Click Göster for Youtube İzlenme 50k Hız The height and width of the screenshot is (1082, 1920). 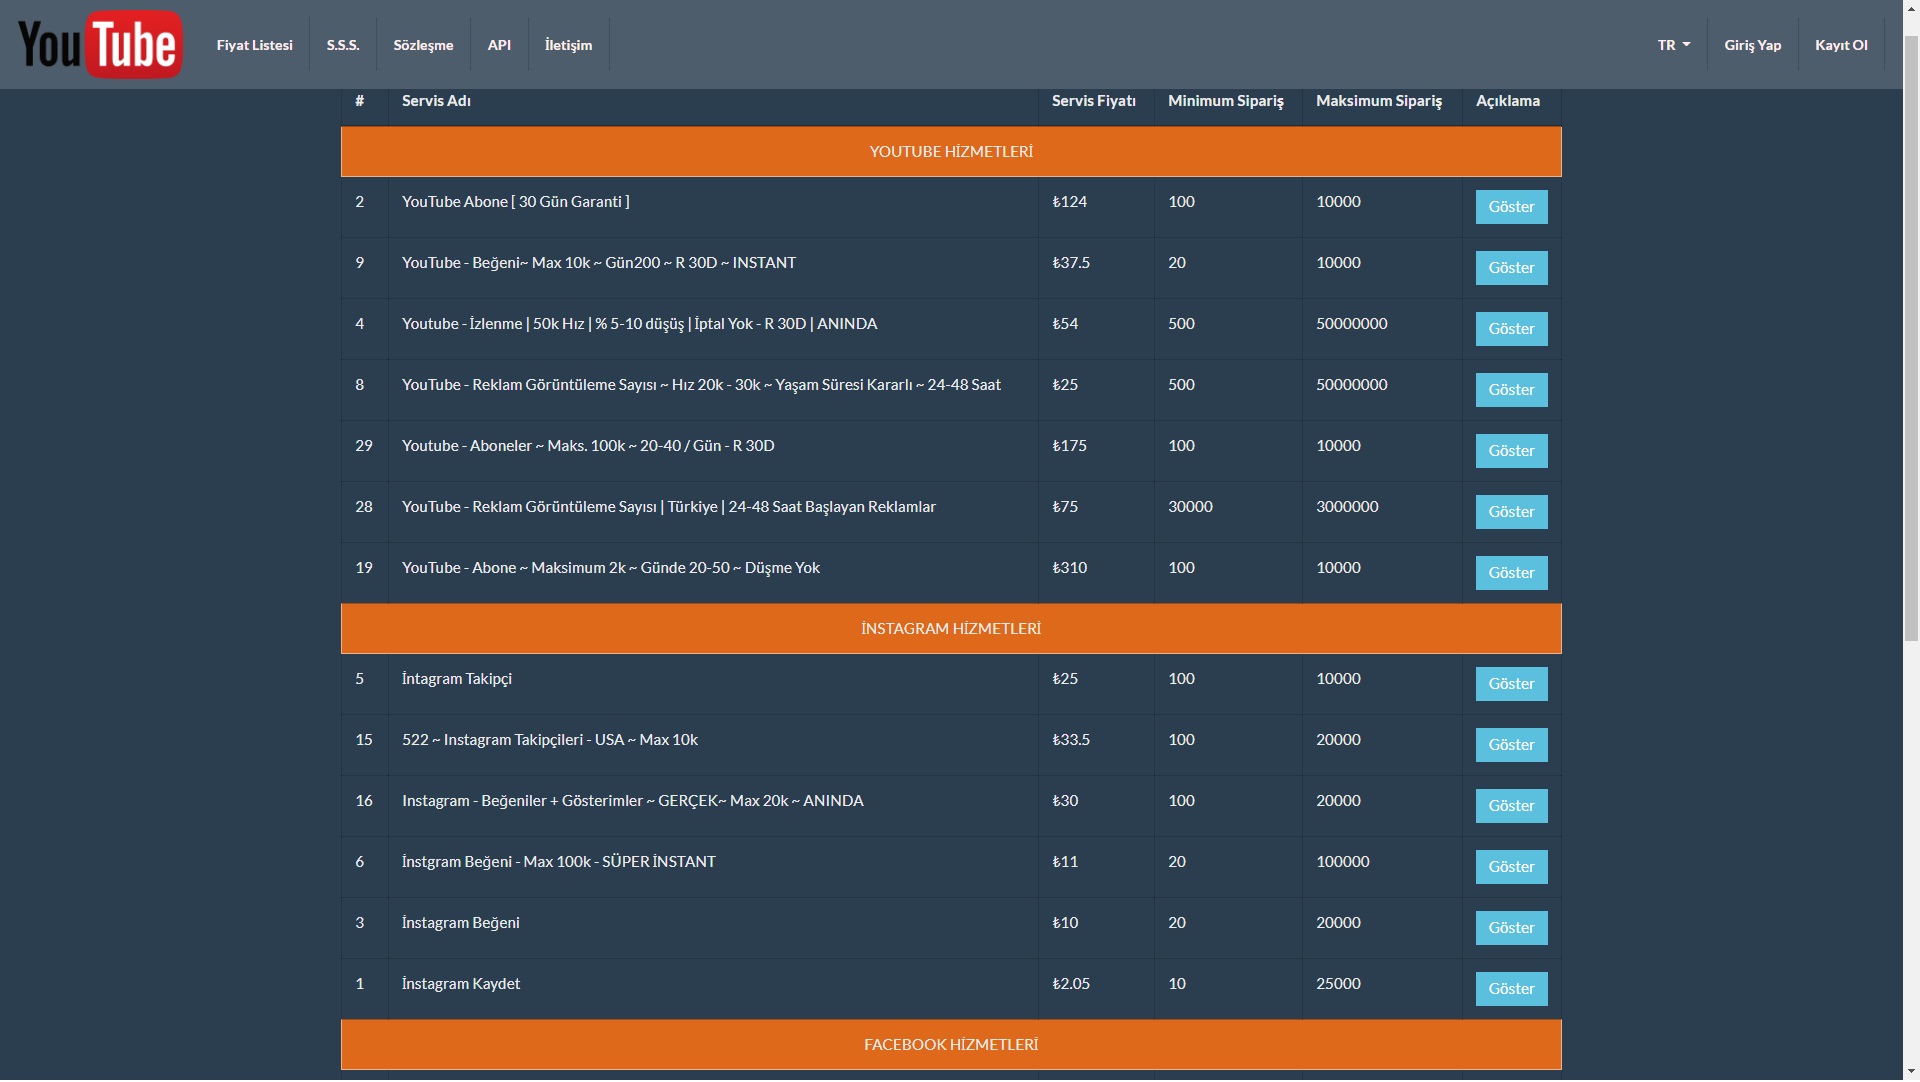[x=1511, y=329]
